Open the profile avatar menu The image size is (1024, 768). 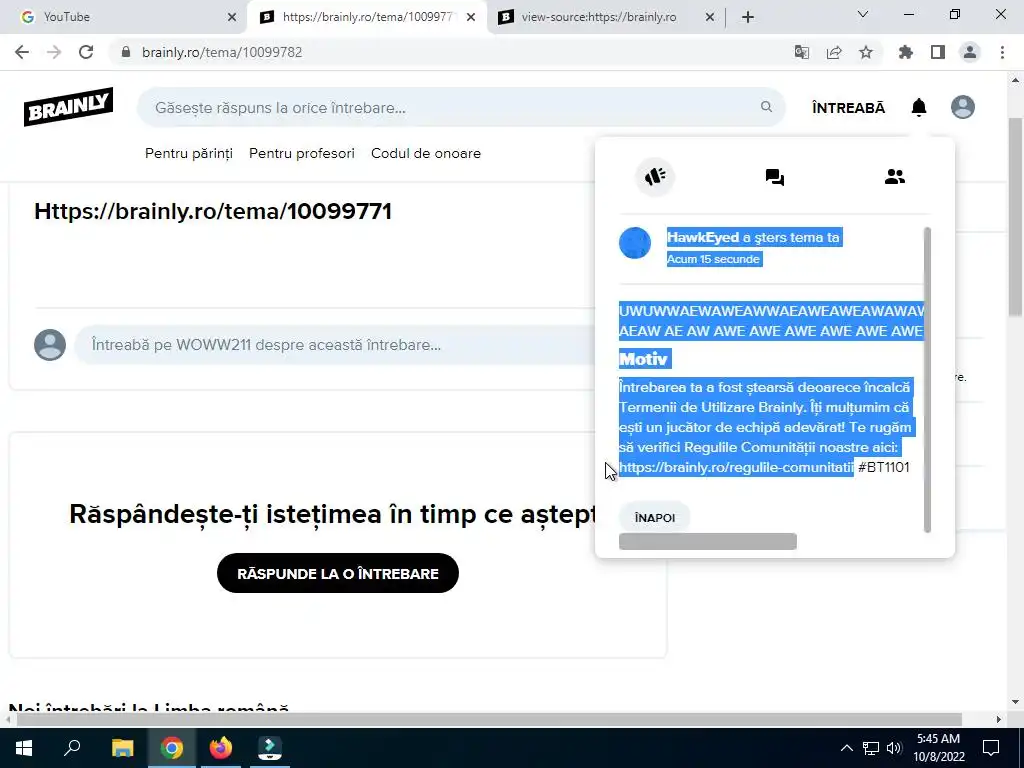tap(963, 107)
